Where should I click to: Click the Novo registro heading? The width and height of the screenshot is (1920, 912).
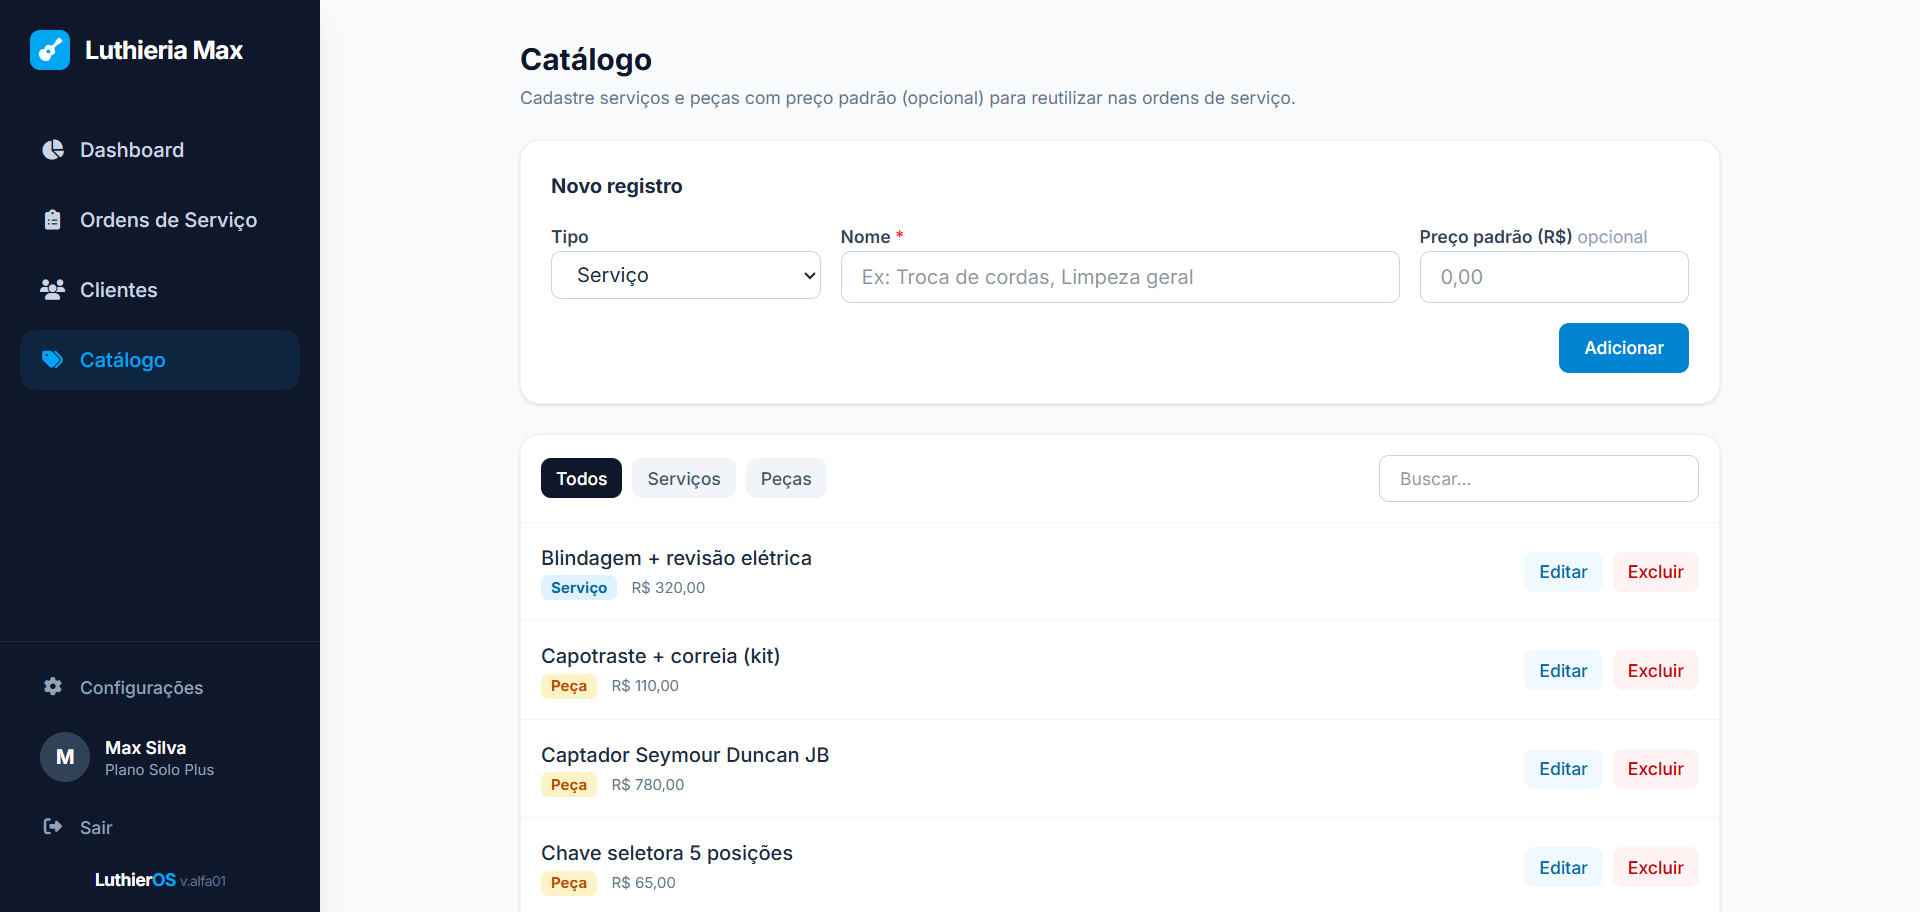click(616, 186)
